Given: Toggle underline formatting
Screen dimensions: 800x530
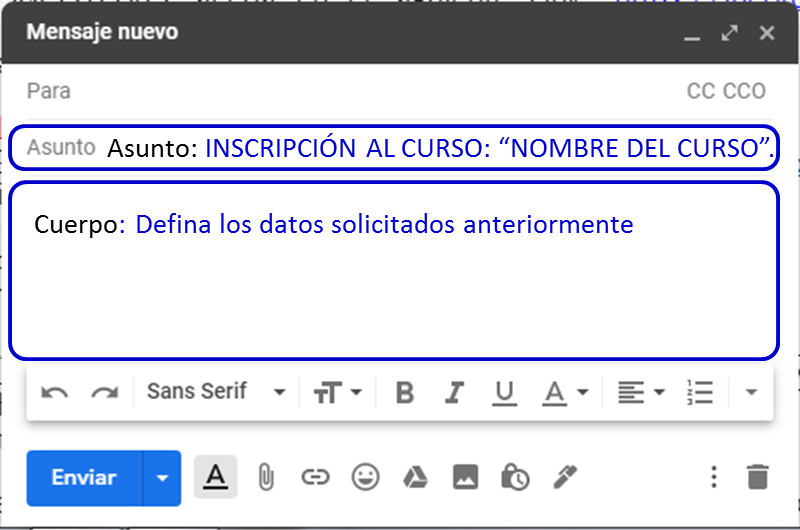Looking at the screenshot, I should pyautogui.click(x=505, y=393).
